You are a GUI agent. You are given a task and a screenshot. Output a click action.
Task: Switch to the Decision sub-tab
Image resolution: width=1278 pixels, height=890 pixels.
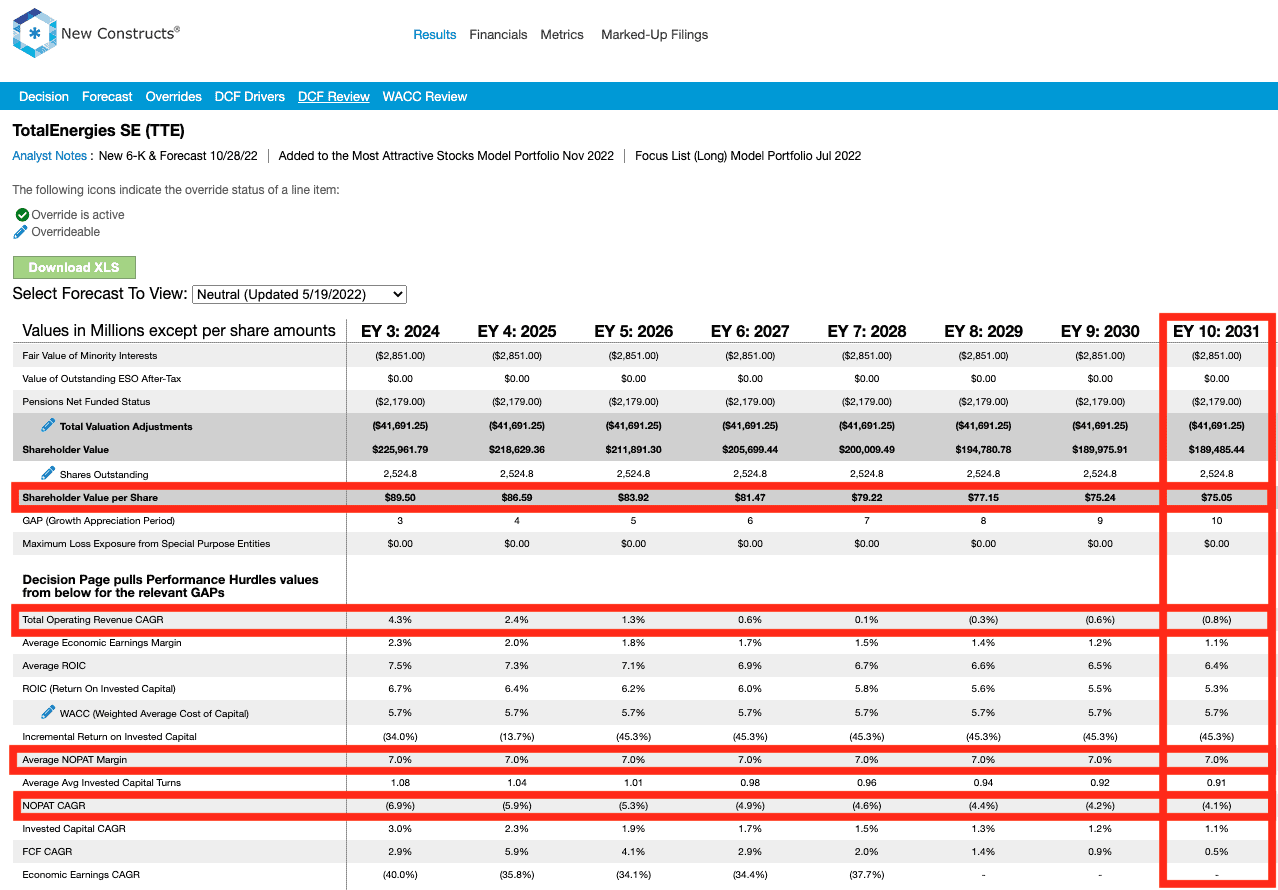[44, 97]
